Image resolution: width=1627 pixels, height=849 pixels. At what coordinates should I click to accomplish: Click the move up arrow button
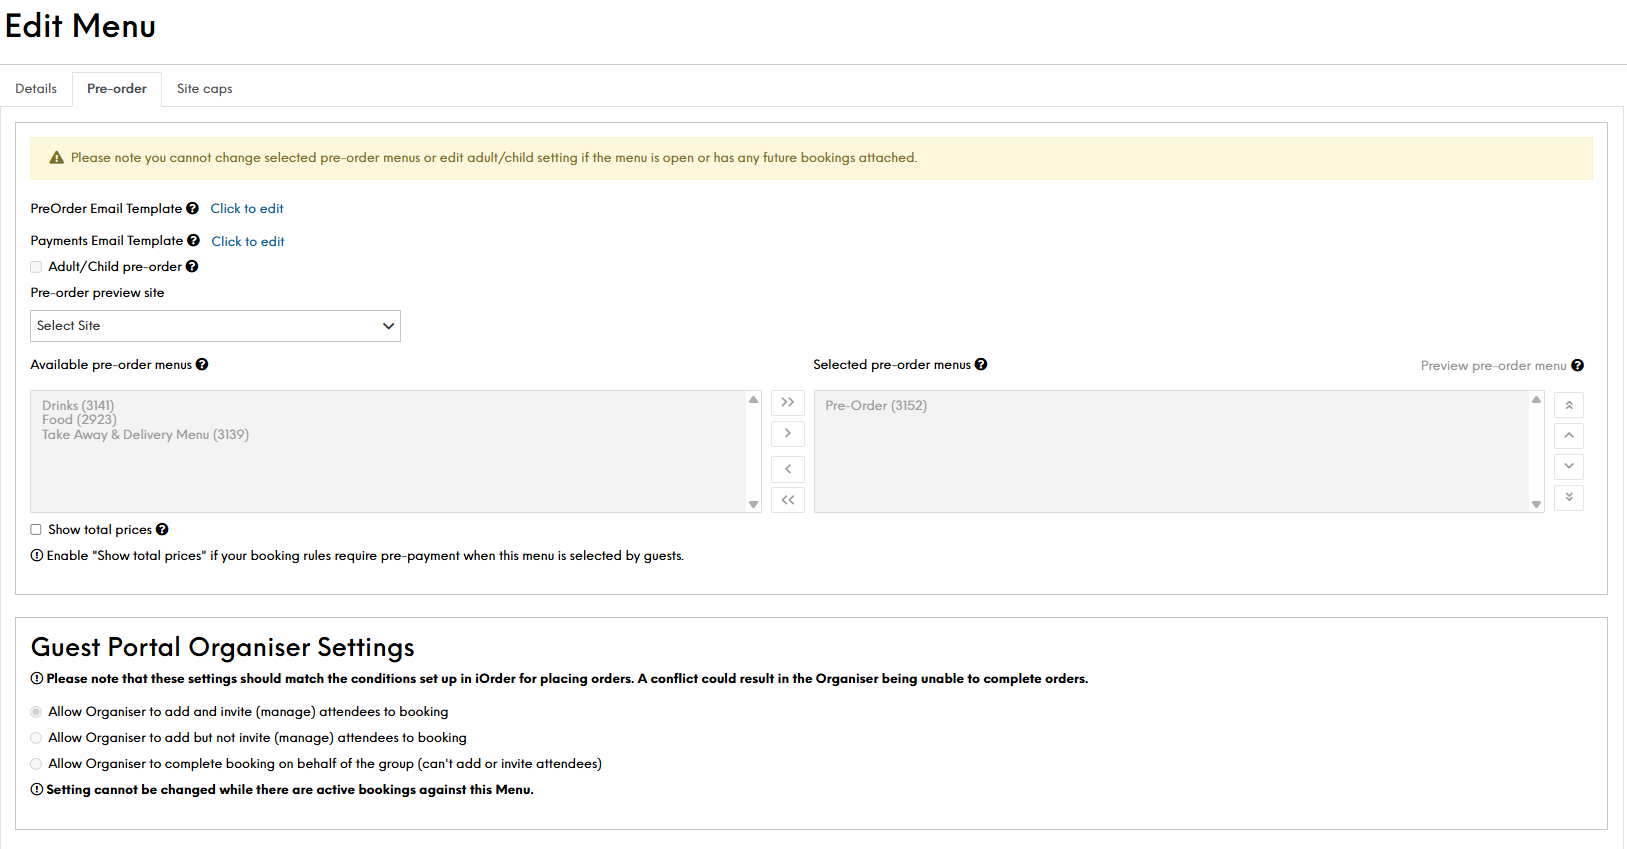pyautogui.click(x=1569, y=435)
